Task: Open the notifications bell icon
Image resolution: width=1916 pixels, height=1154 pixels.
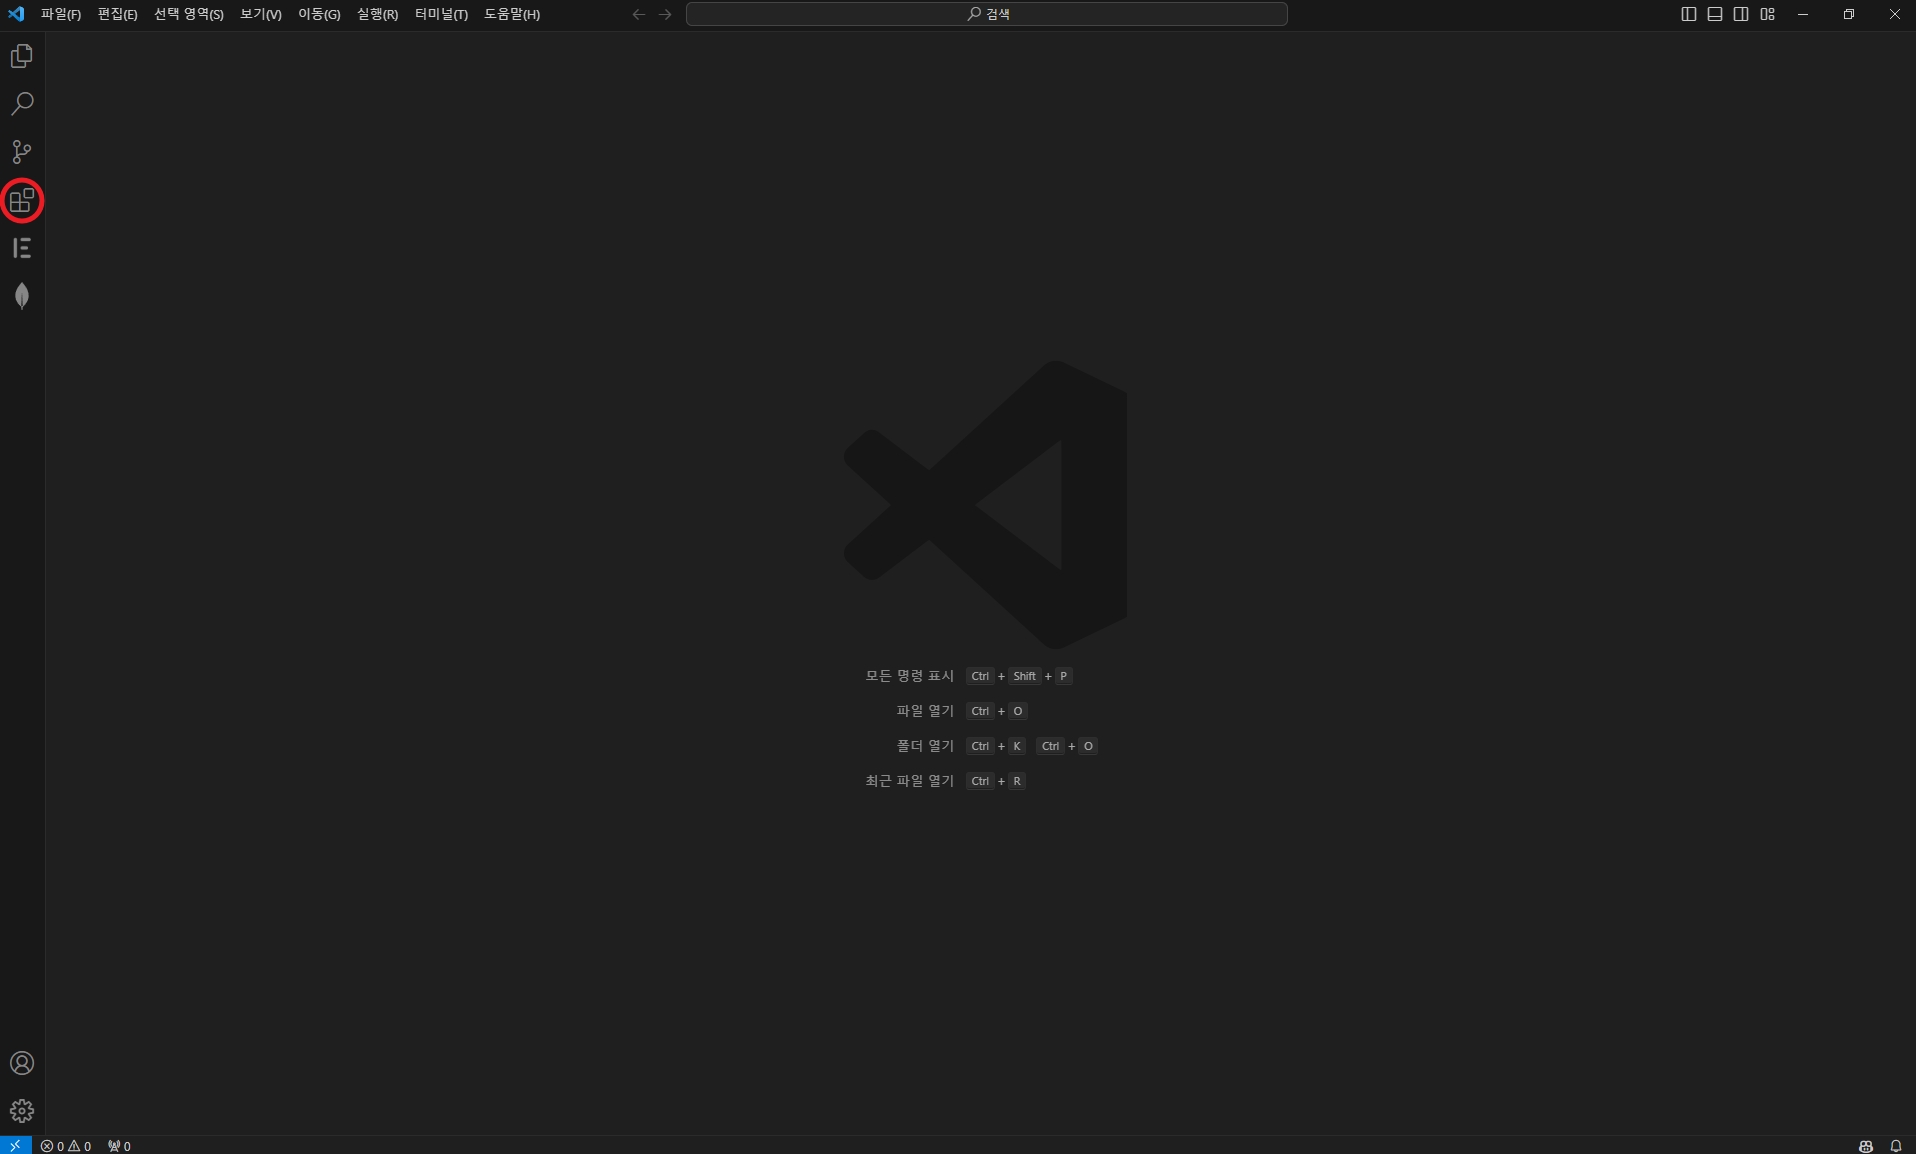Action: [1896, 1146]
